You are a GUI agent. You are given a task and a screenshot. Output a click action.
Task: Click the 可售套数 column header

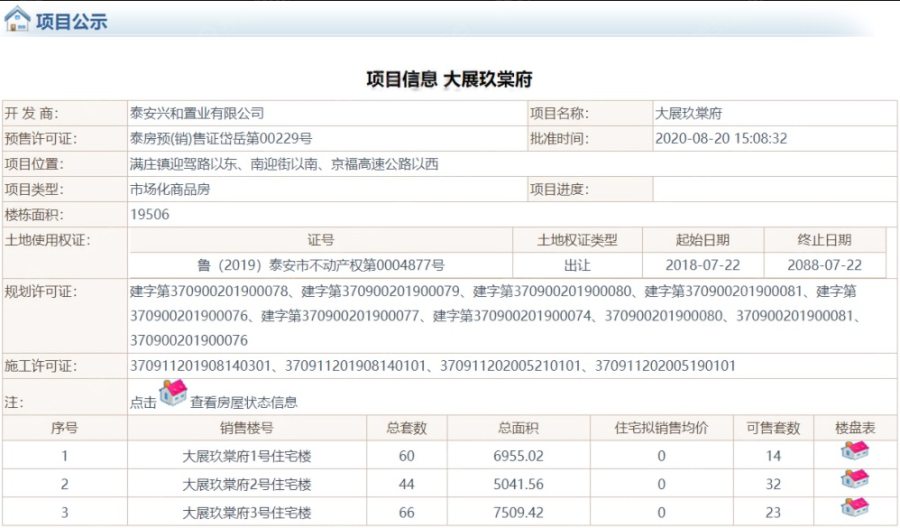coord(773,428)
